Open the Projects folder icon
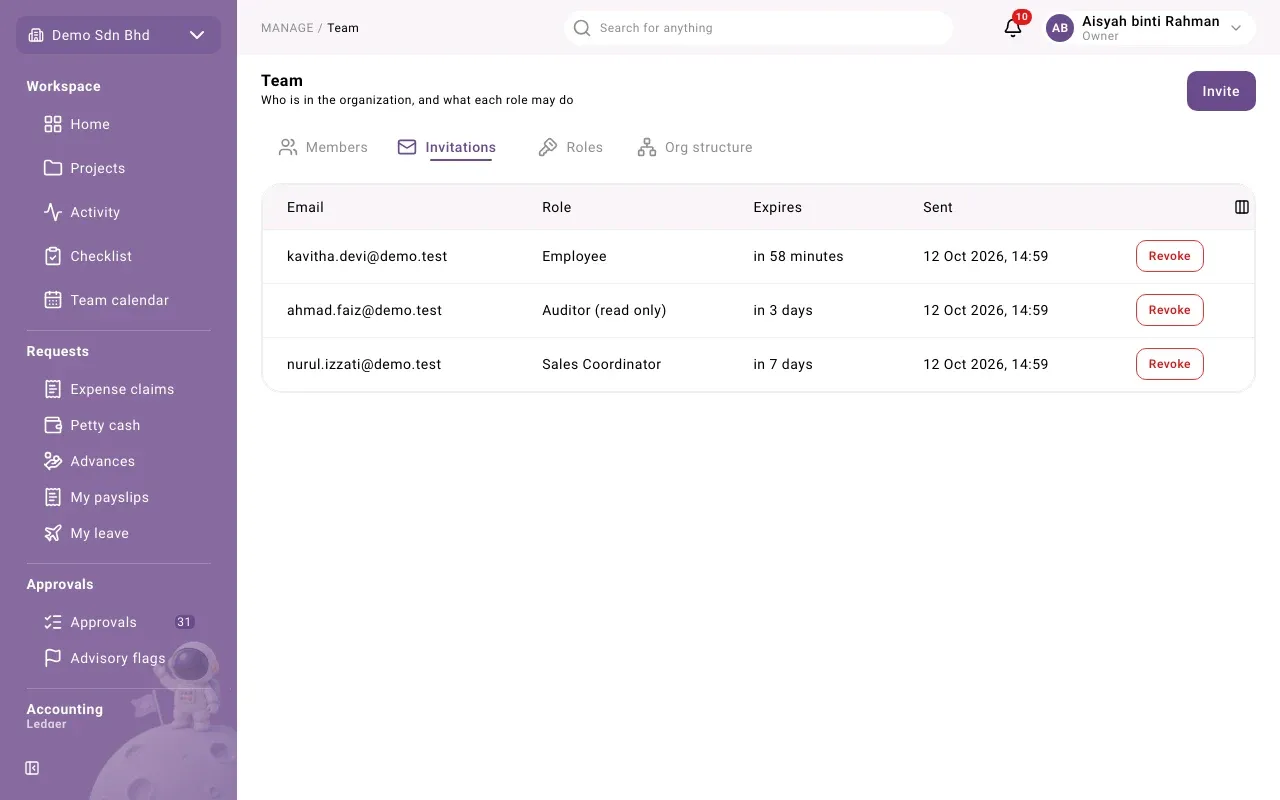The image size is (1280, 800). click(53, 168)
